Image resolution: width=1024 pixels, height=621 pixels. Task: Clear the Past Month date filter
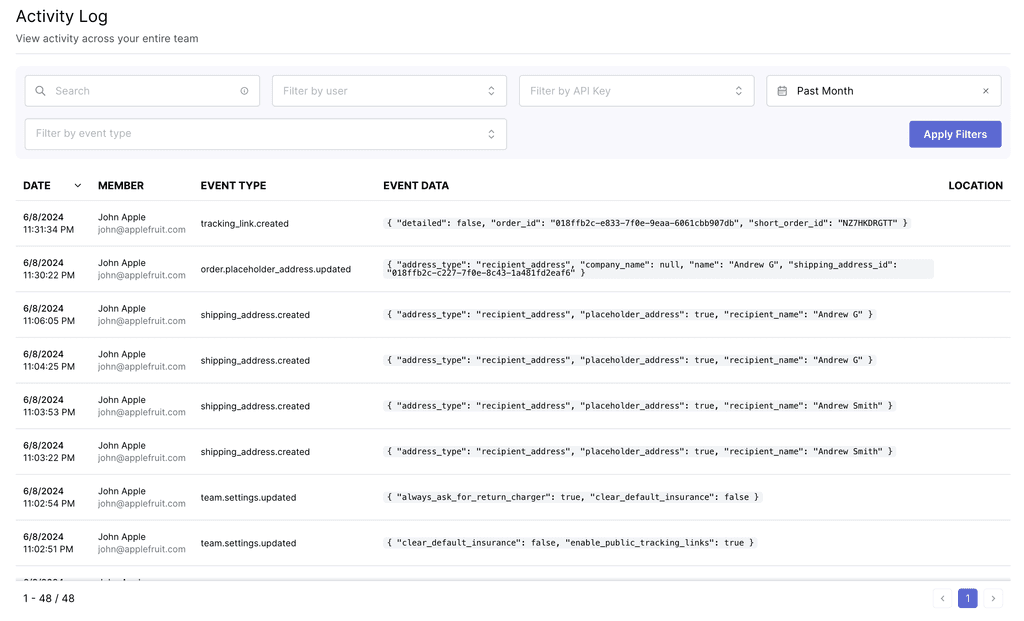point(985,91)
